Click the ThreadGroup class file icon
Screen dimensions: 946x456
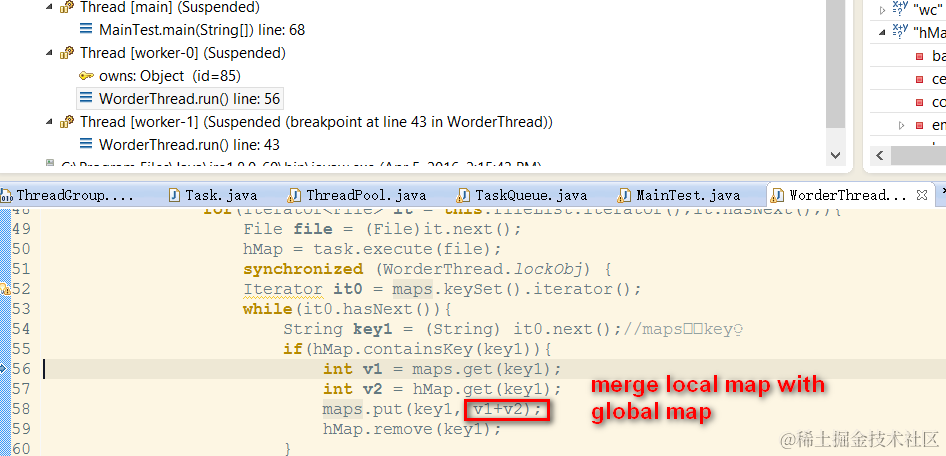pos(7,195)
